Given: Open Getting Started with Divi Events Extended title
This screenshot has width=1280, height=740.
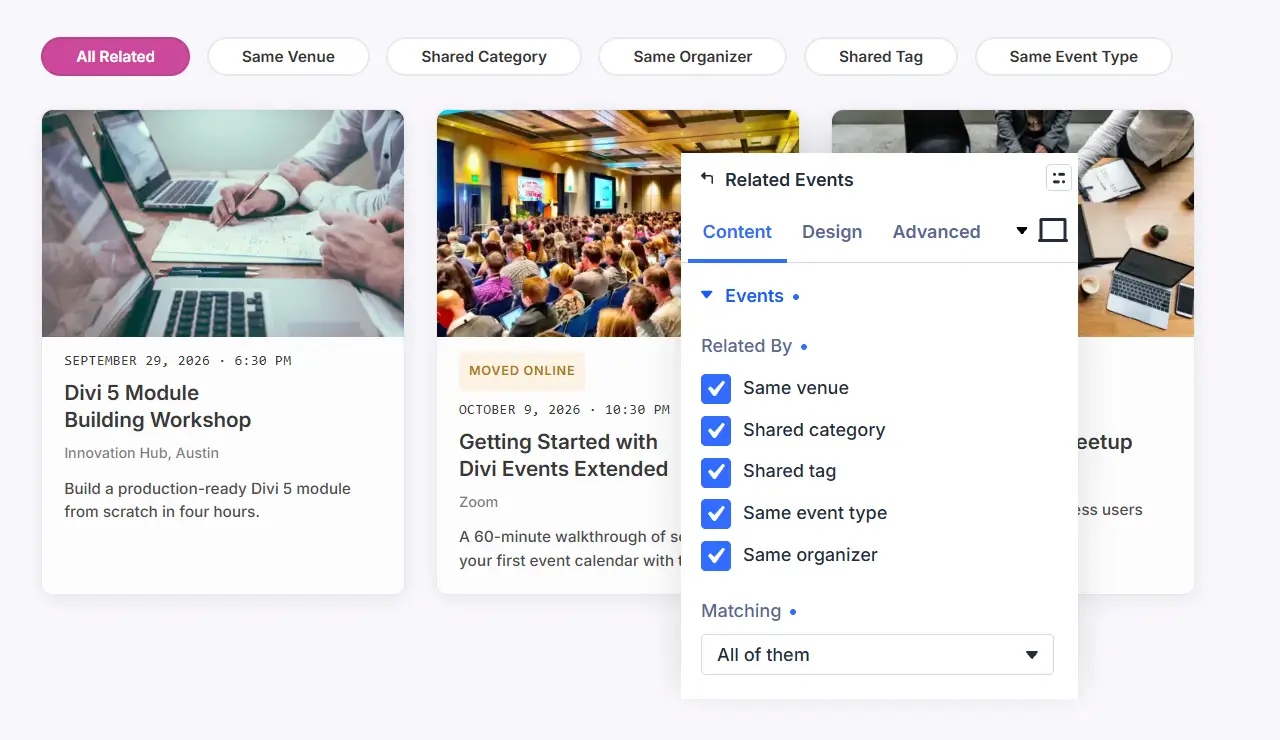Looking at the screenshot, I should click(x=564, y=455).
